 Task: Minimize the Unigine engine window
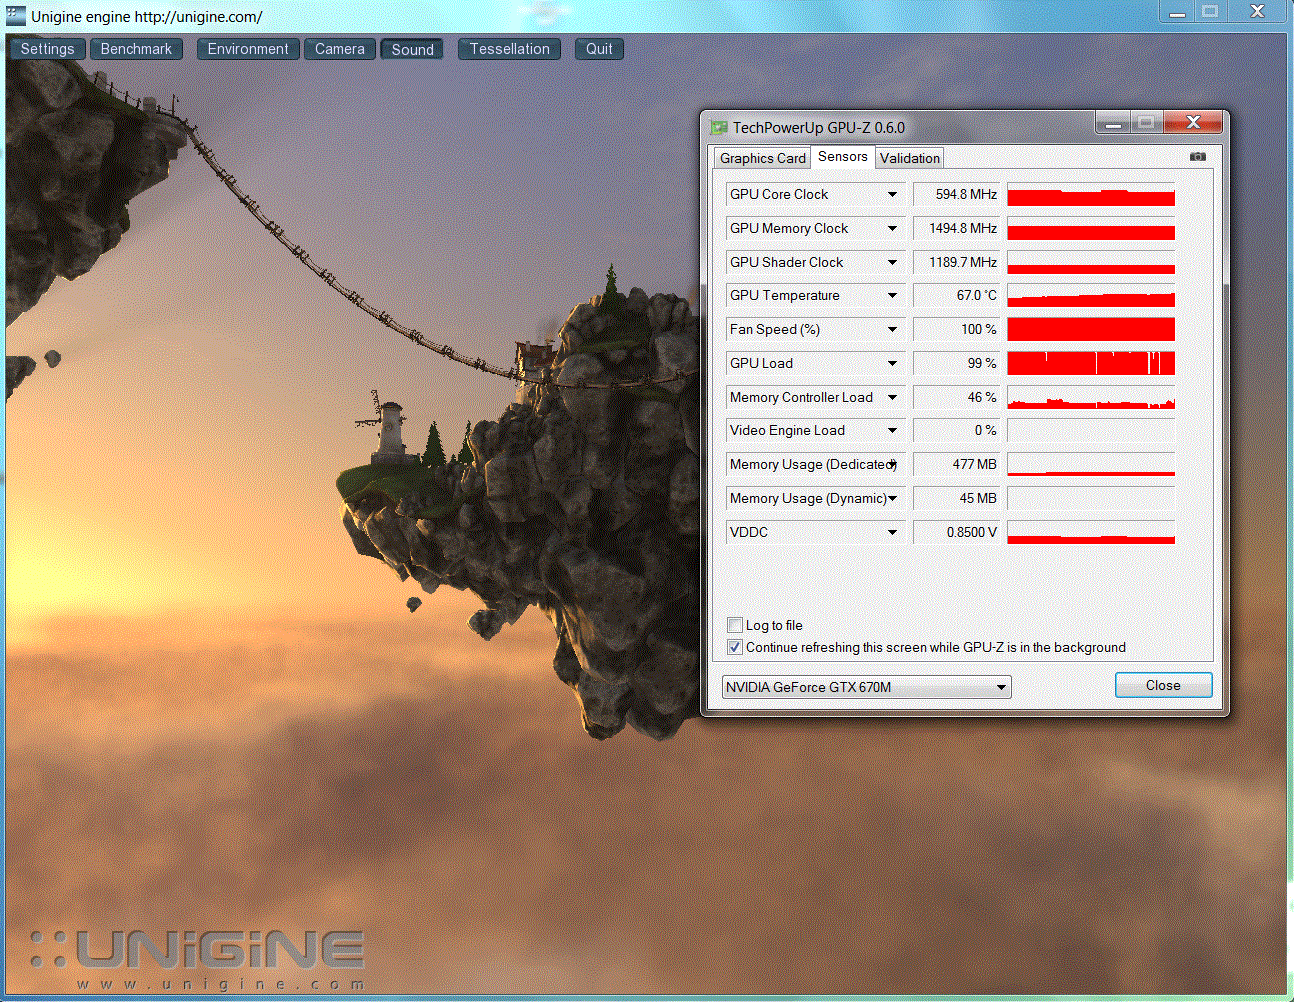[1177, 11]
